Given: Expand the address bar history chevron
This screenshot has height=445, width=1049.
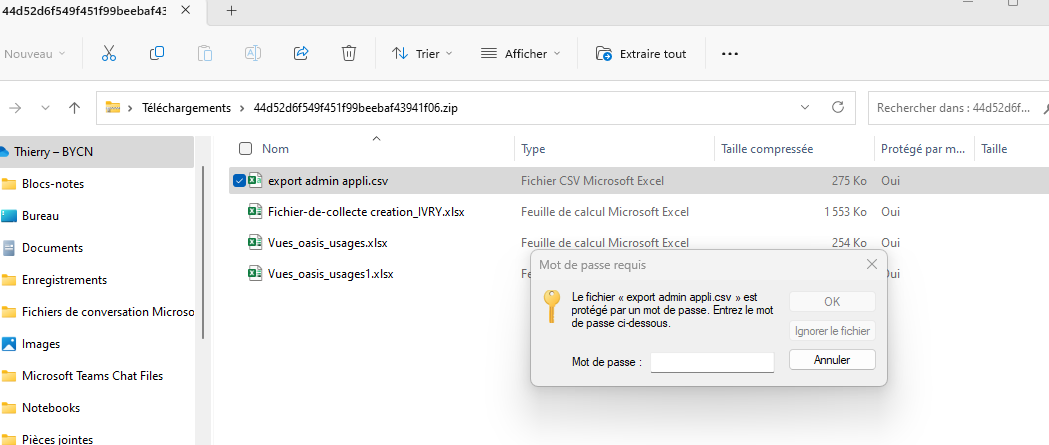Looking at the screenshot, I should (806, 107).
